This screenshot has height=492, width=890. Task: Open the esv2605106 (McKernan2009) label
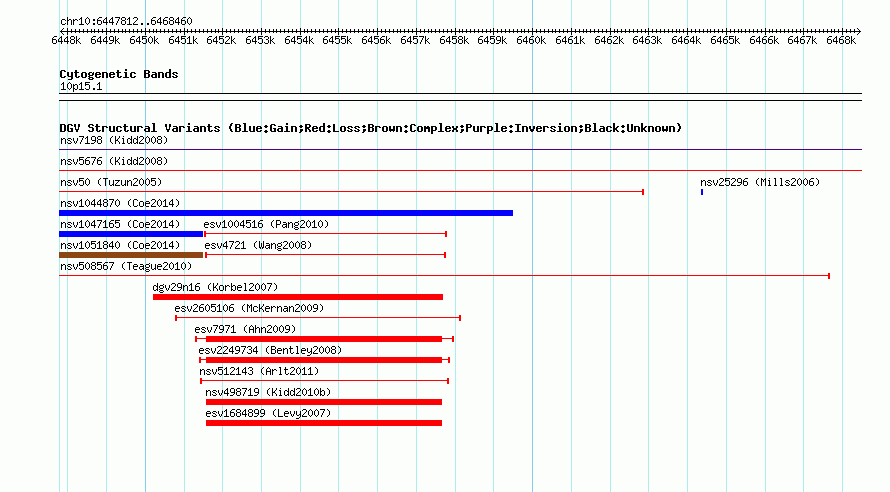click(x=249, y=308)
